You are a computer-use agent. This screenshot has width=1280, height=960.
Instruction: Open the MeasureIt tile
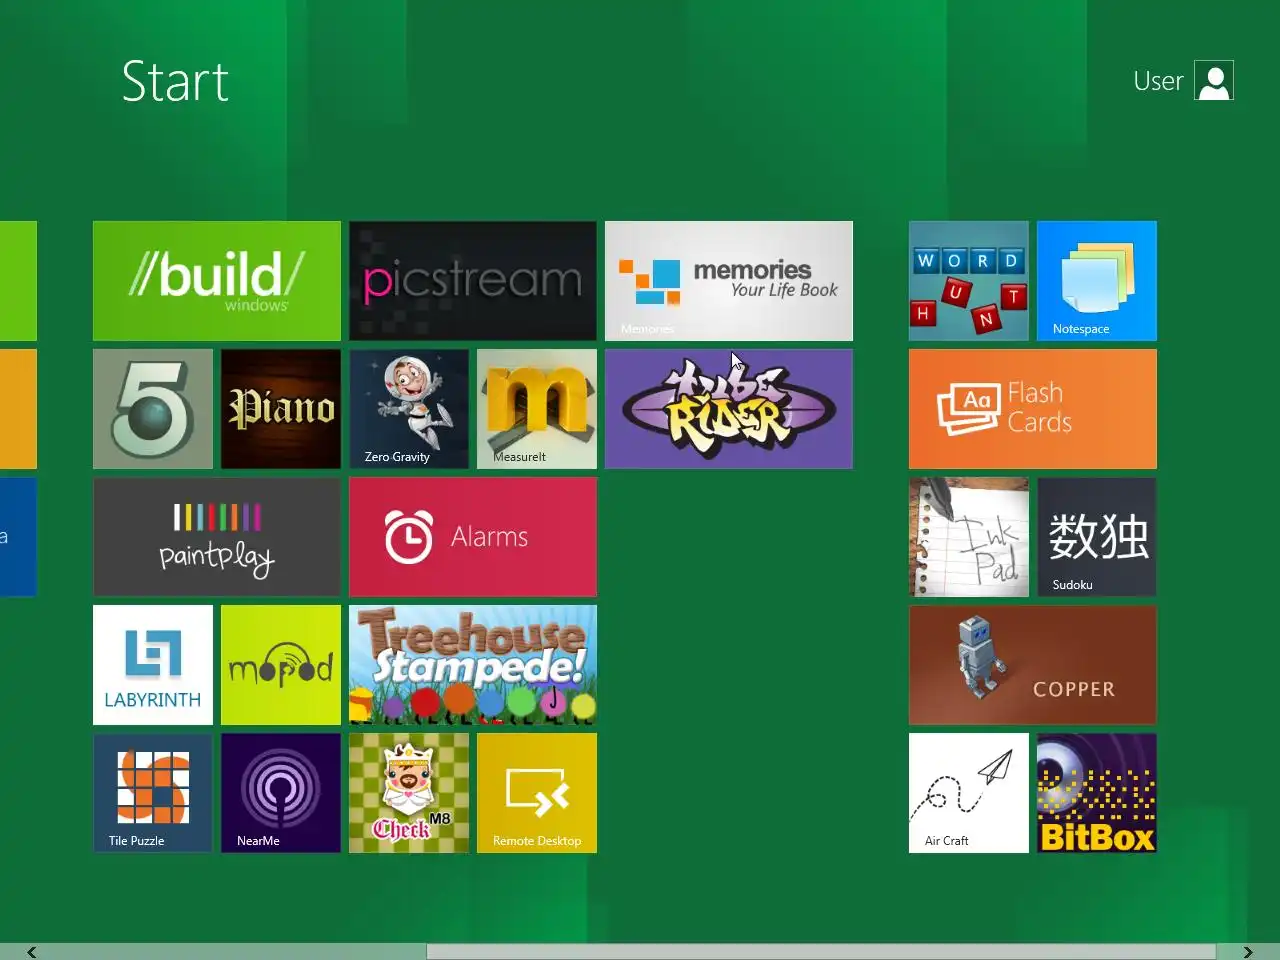[537, 409]
